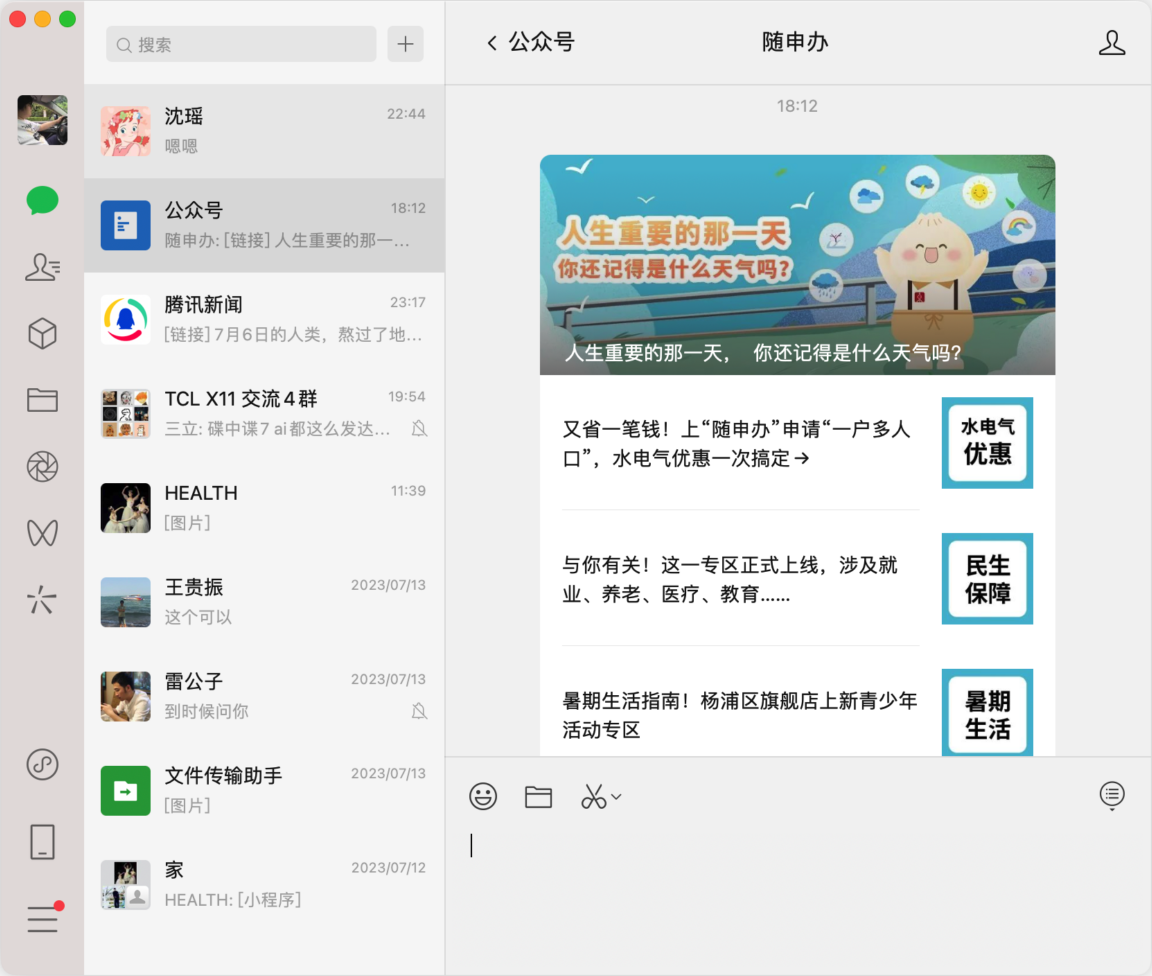Click mute bell icon on TCL X11 chat
1152x976 pixels.
pyautogui.click(x=420, y=428)
